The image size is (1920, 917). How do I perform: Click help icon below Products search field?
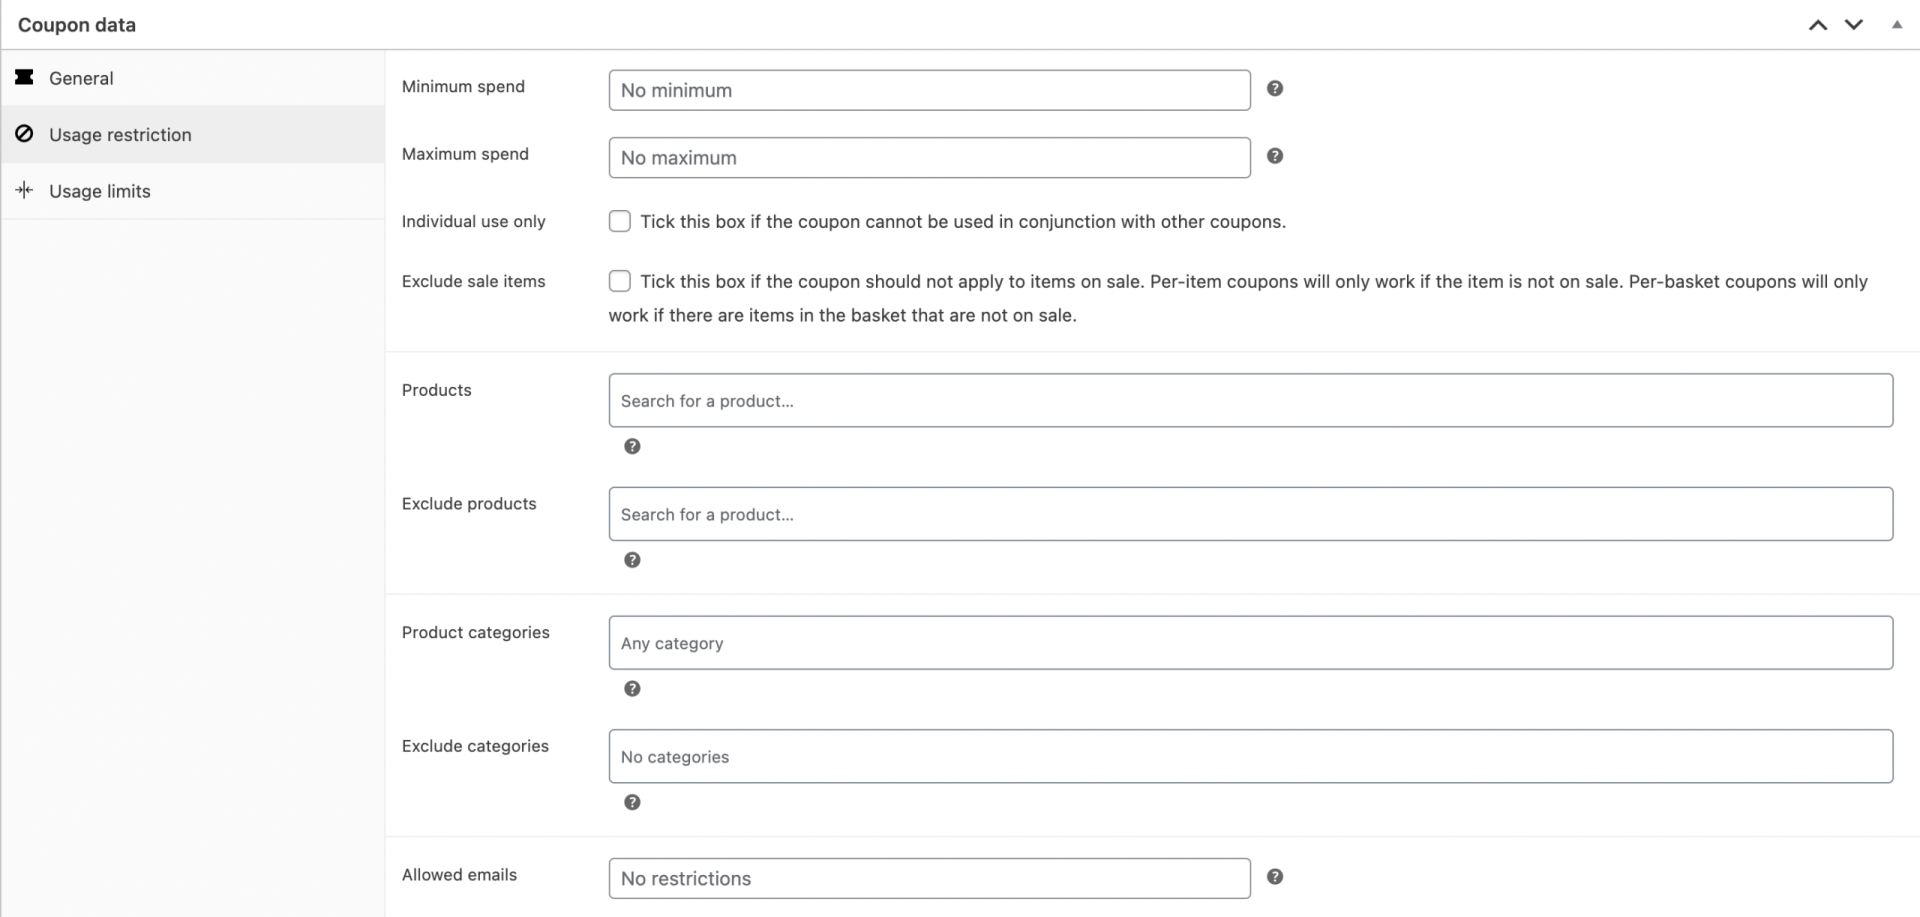click(x=632, y=447)
